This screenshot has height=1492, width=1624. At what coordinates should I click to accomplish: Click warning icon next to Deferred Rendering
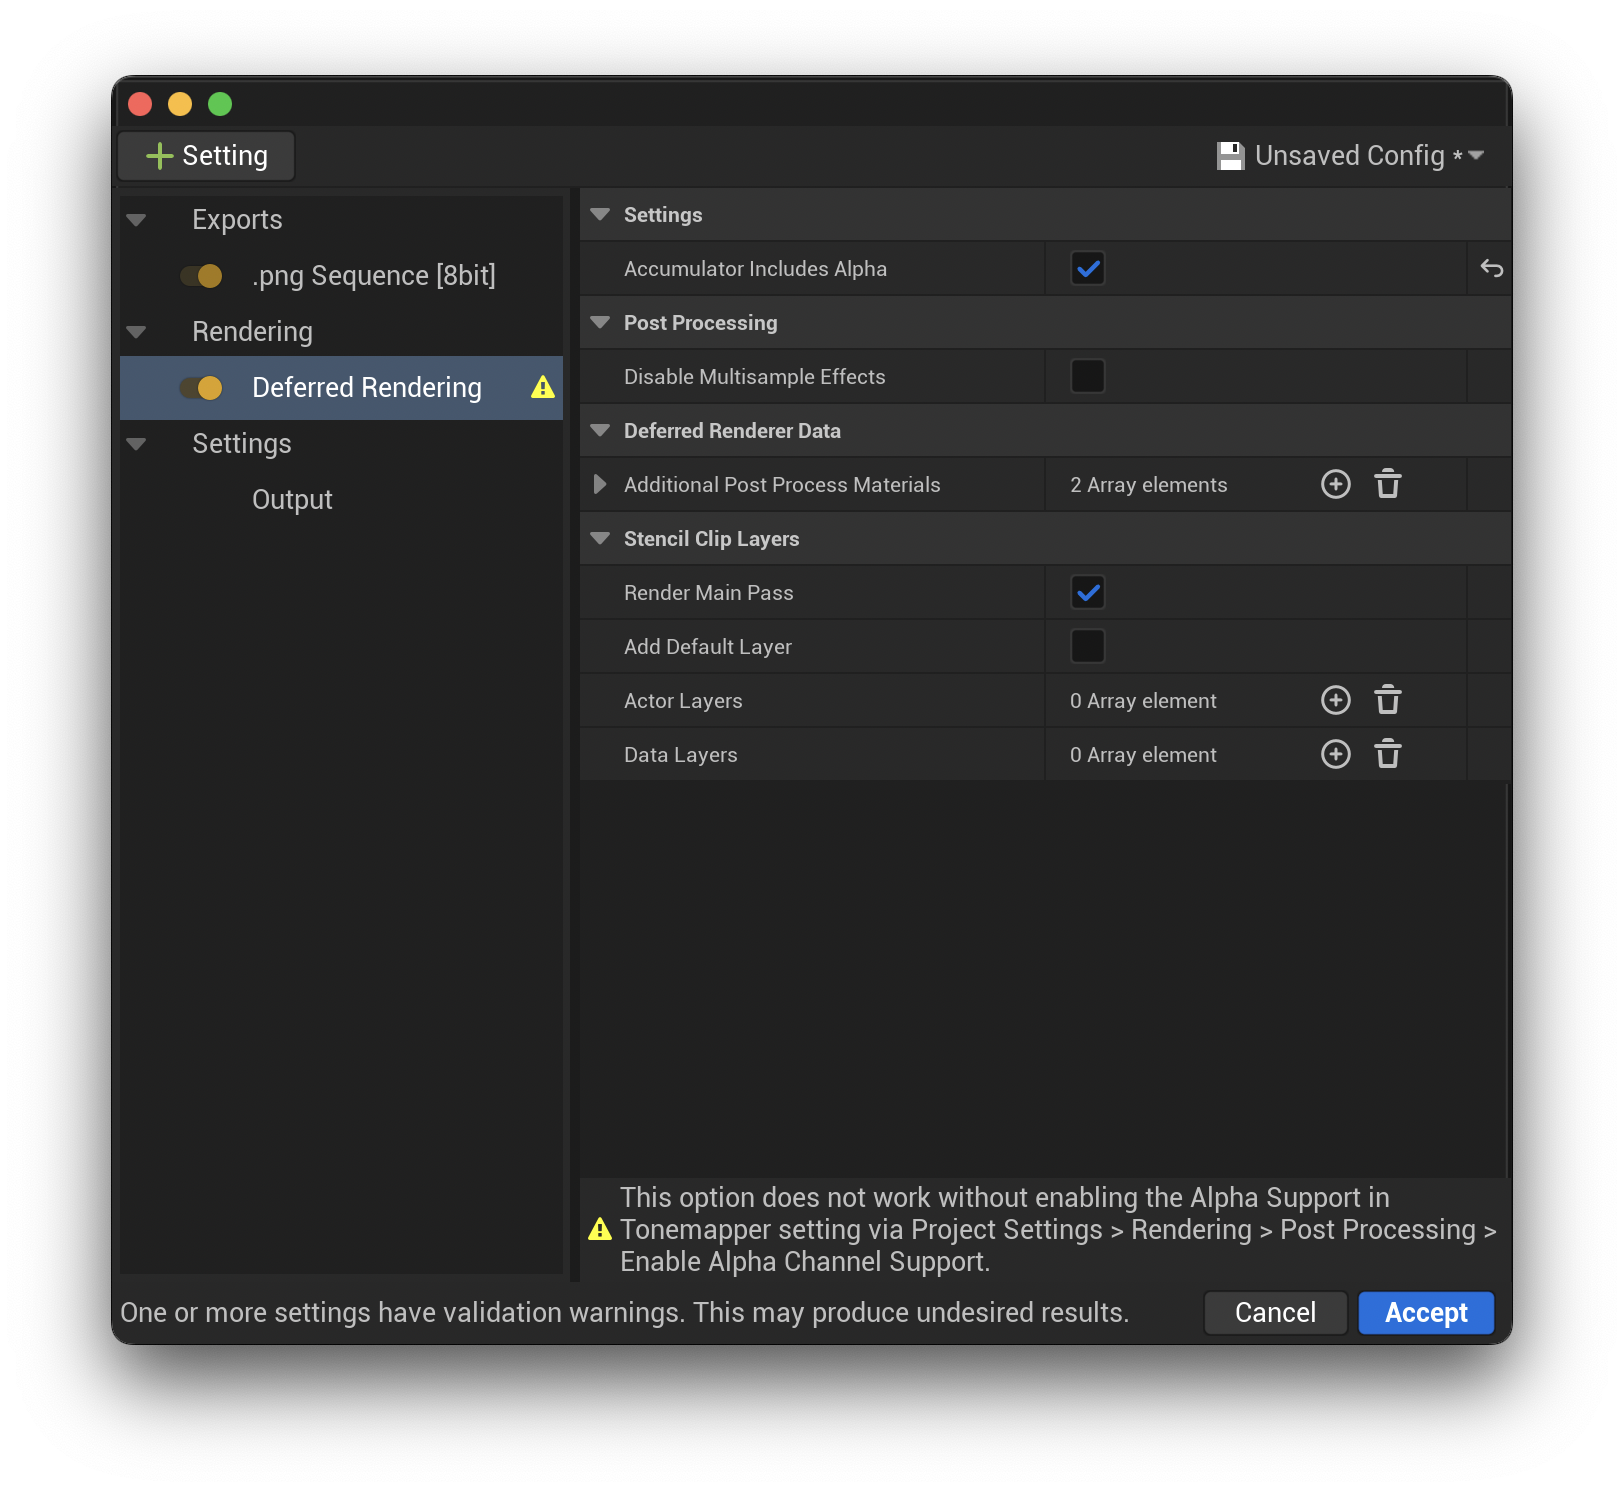543,388
